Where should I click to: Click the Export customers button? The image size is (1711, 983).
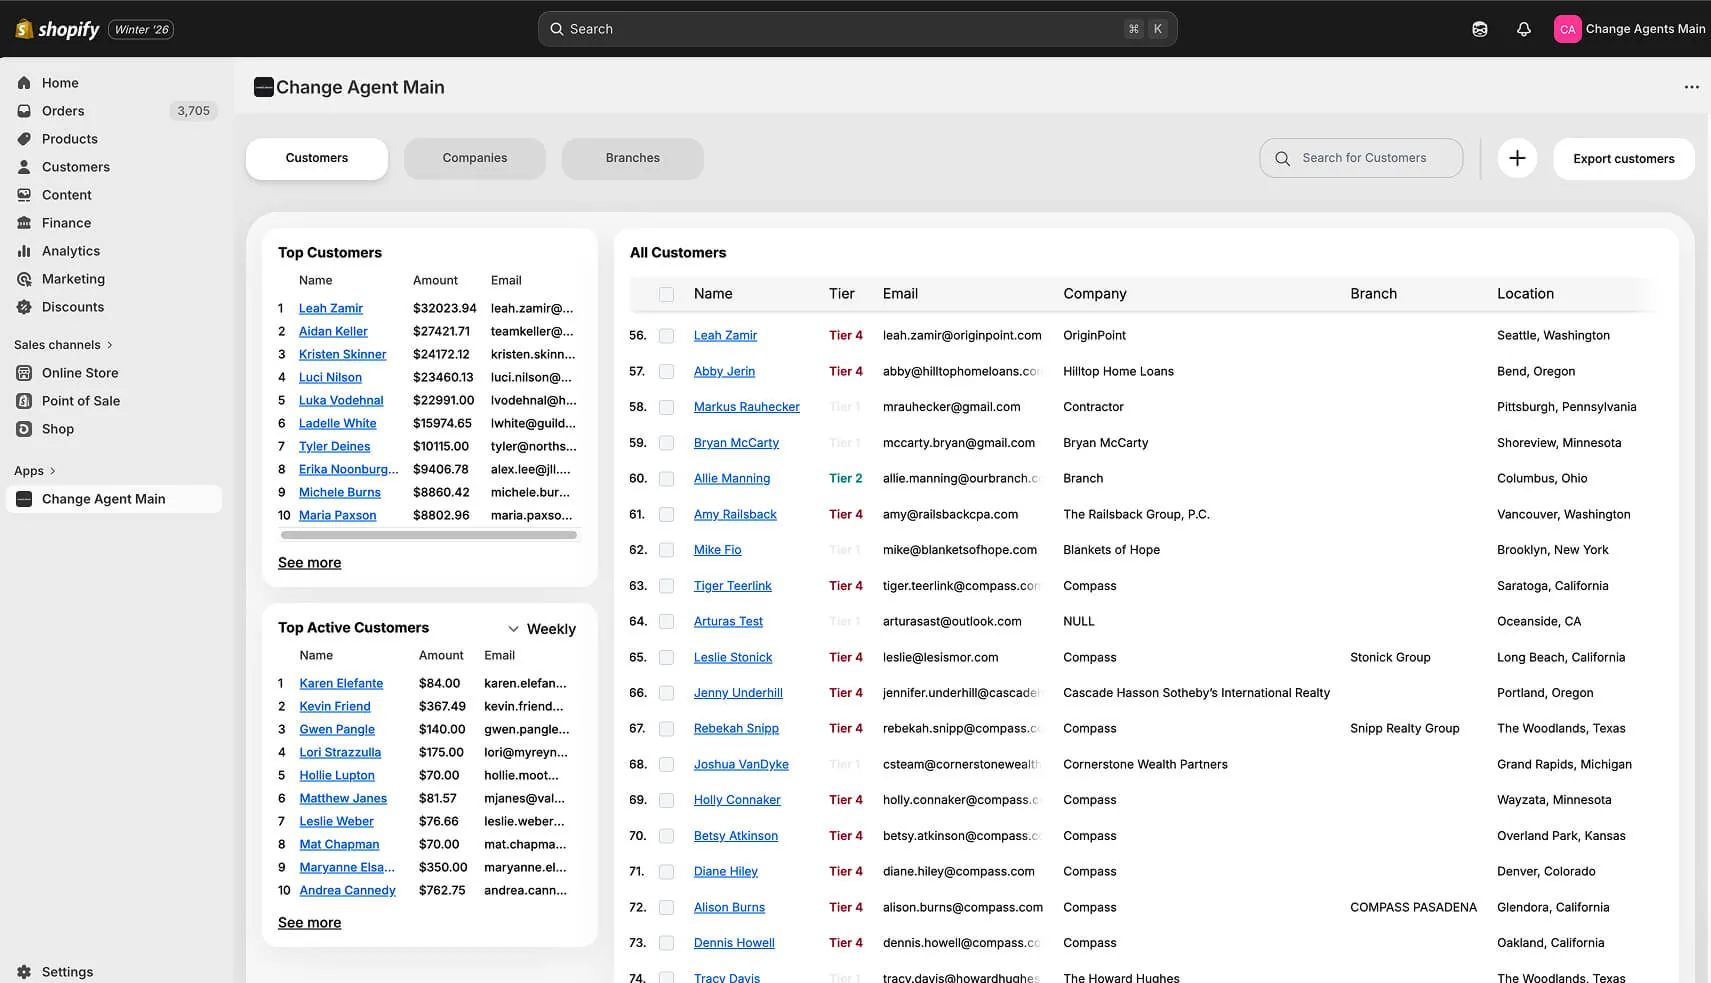(x=1624, y=158)
